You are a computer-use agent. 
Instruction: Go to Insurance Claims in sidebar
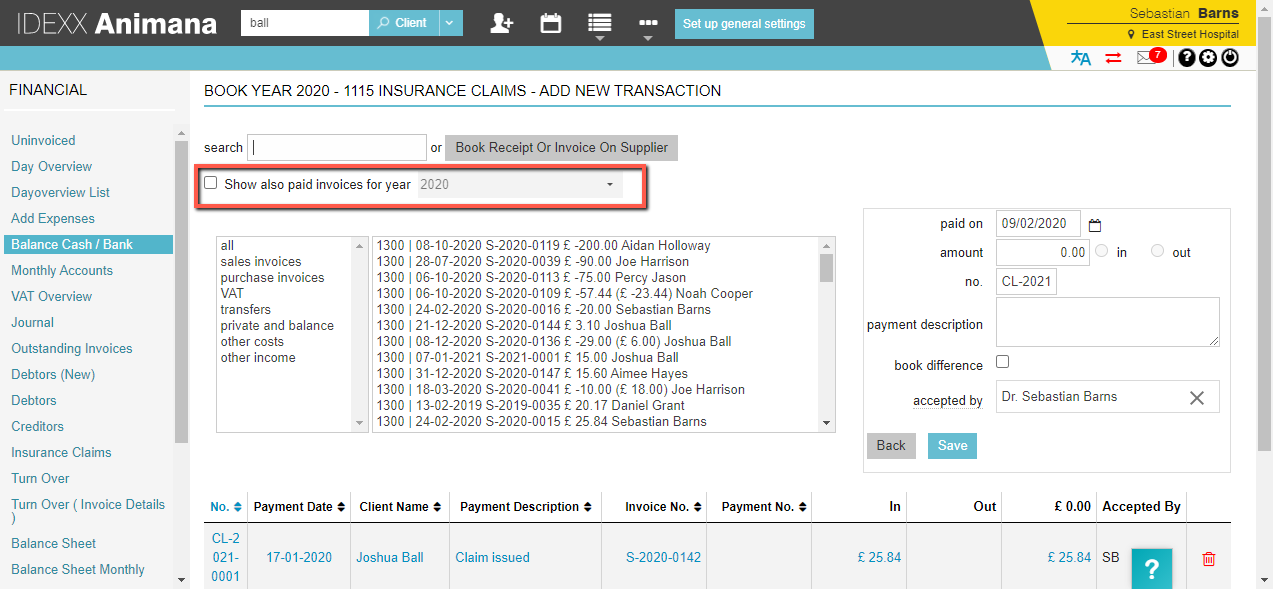61,452
